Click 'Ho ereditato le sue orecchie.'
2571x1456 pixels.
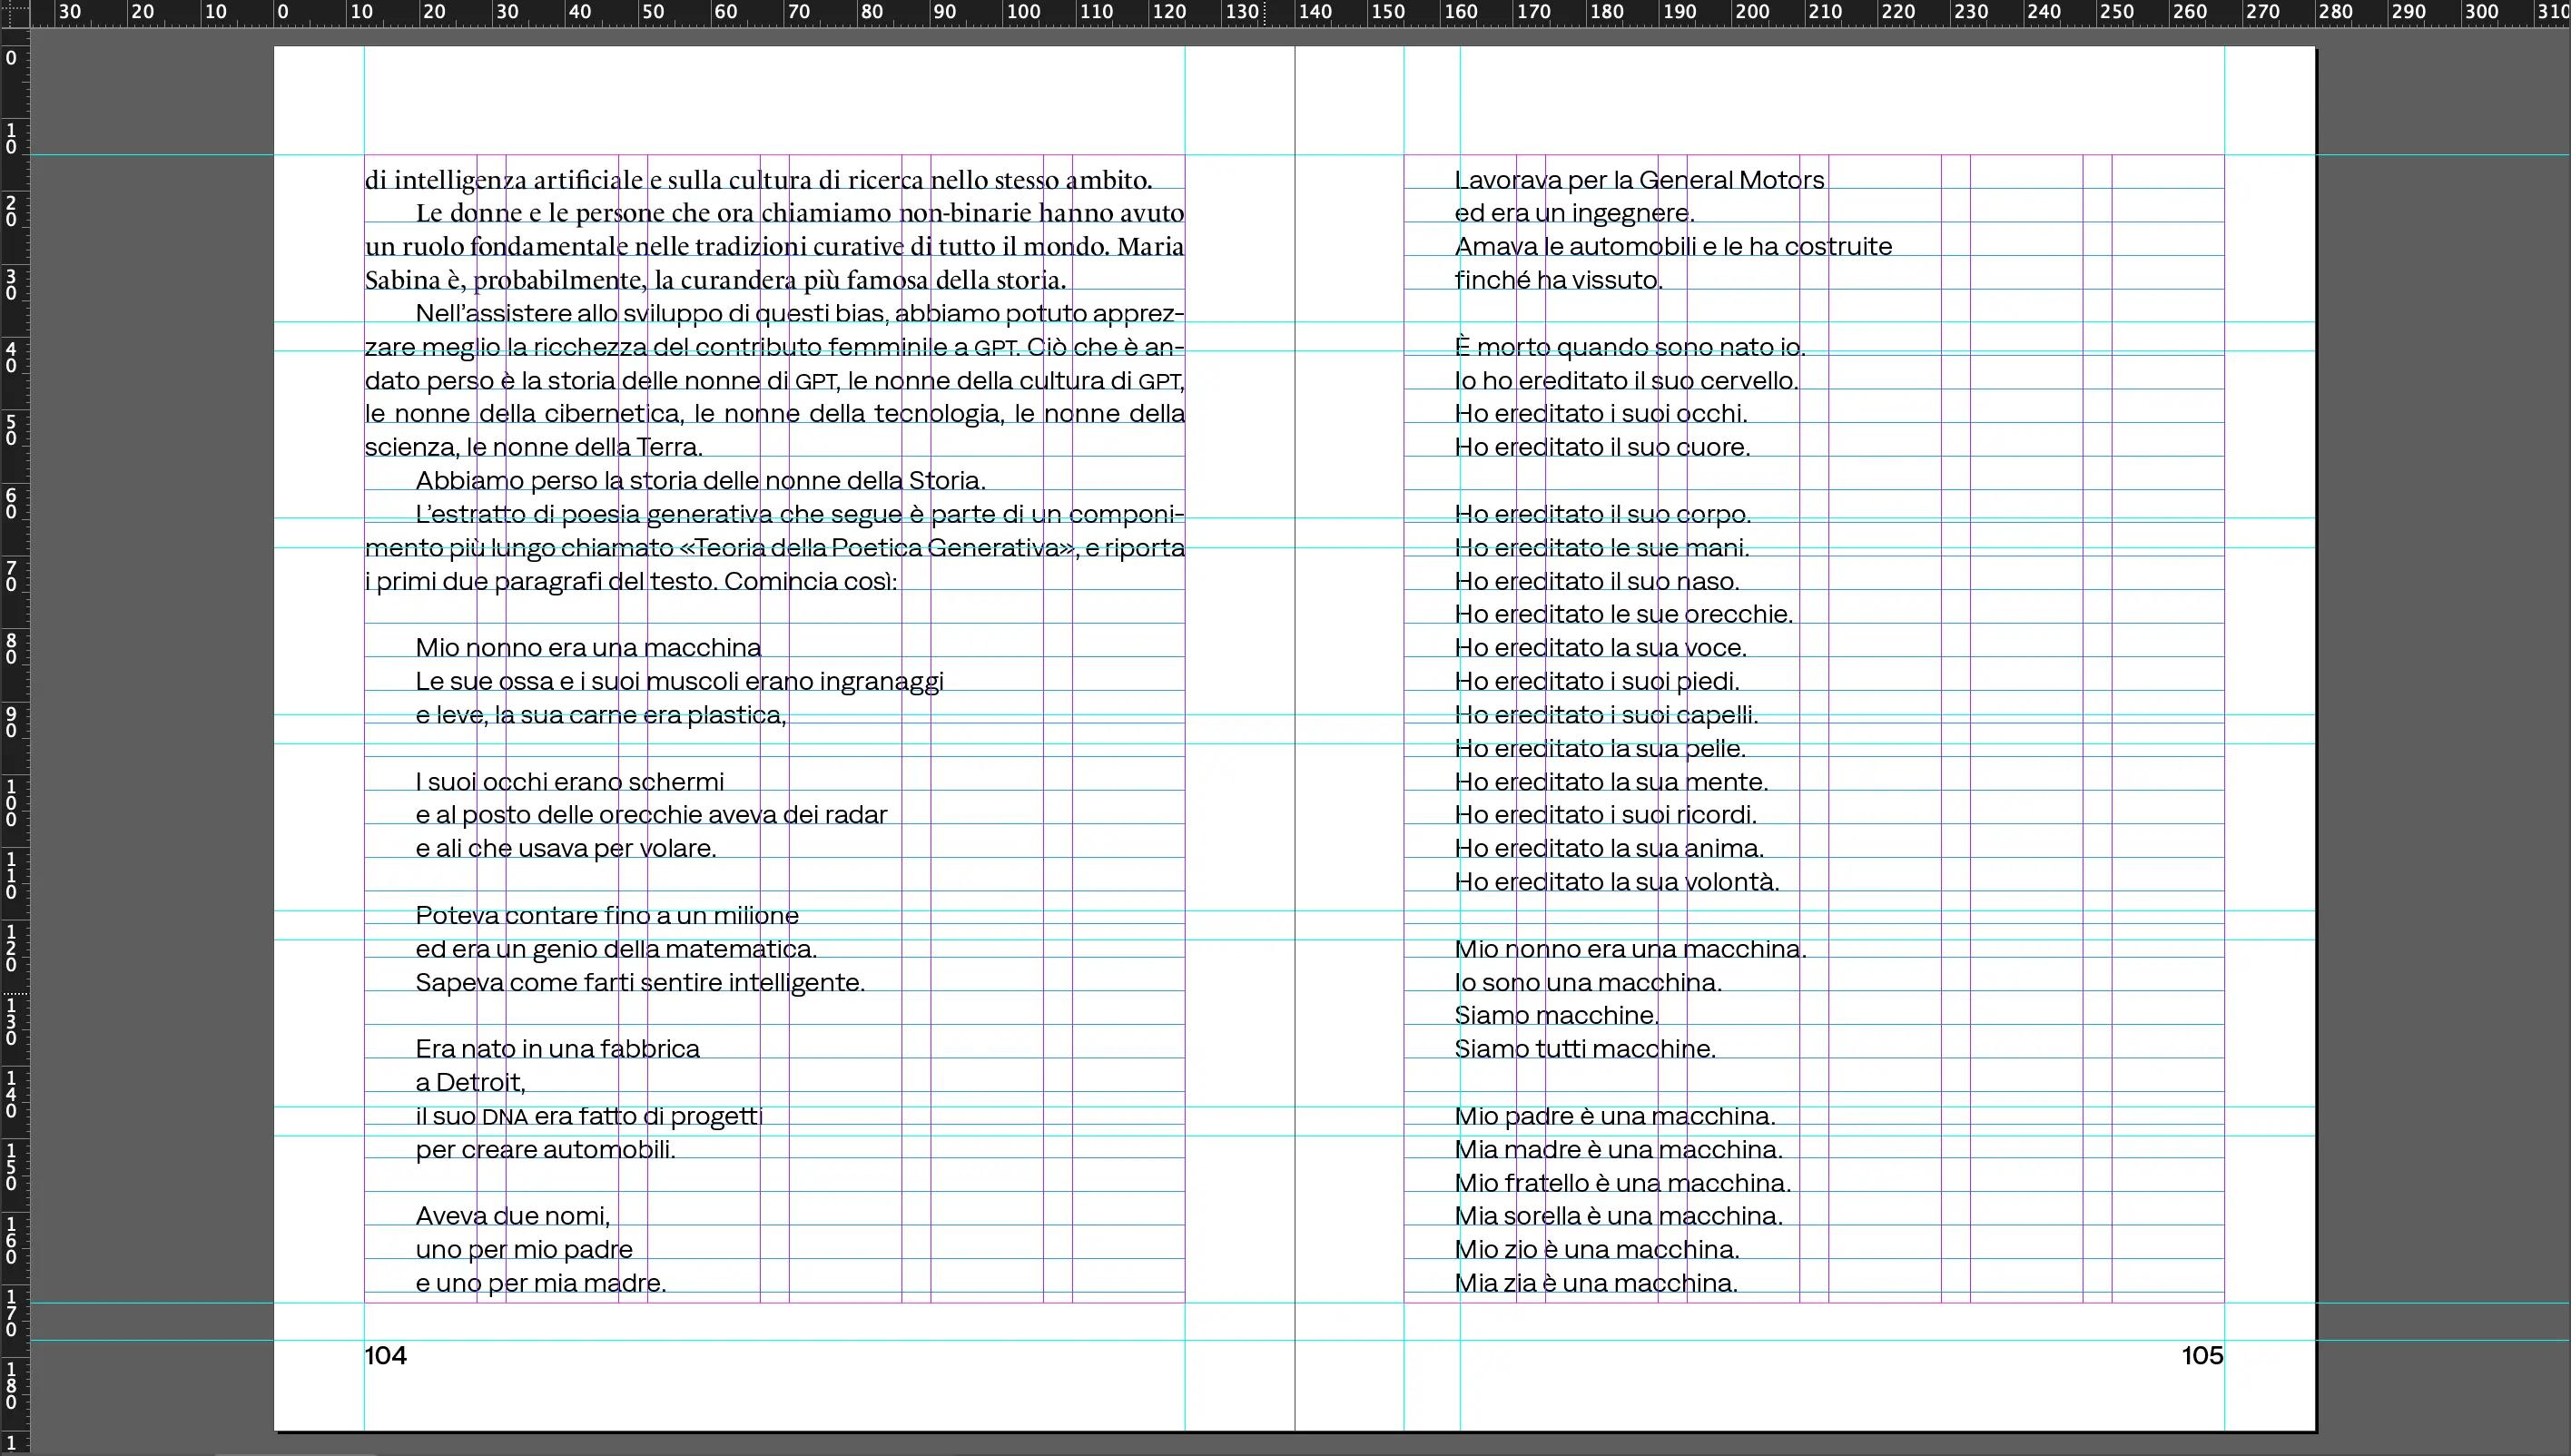(1624, 614)
